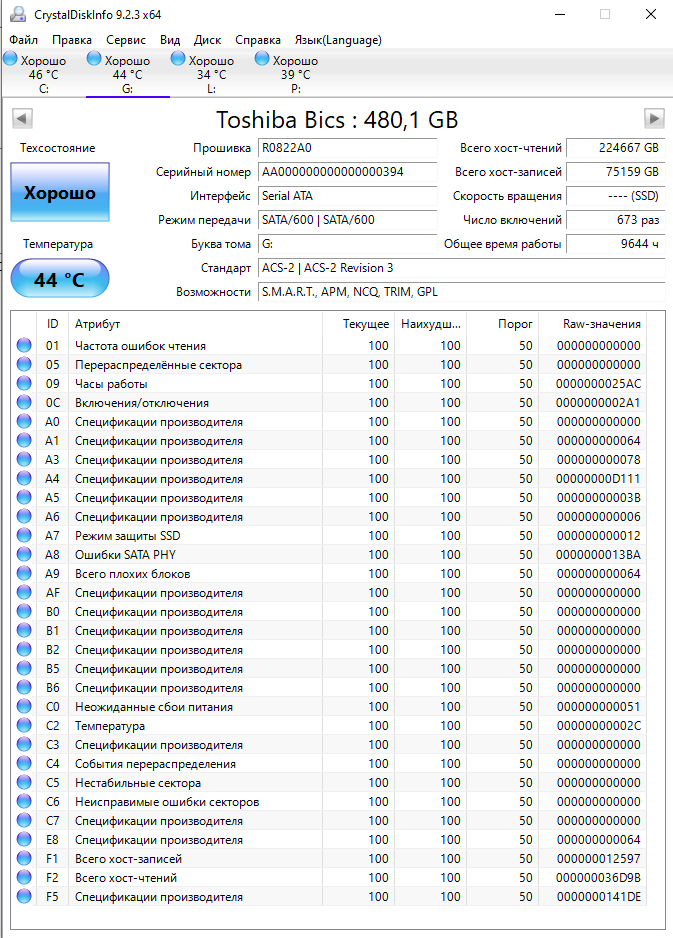Go to previous disk with left arrow

[22, 118]
